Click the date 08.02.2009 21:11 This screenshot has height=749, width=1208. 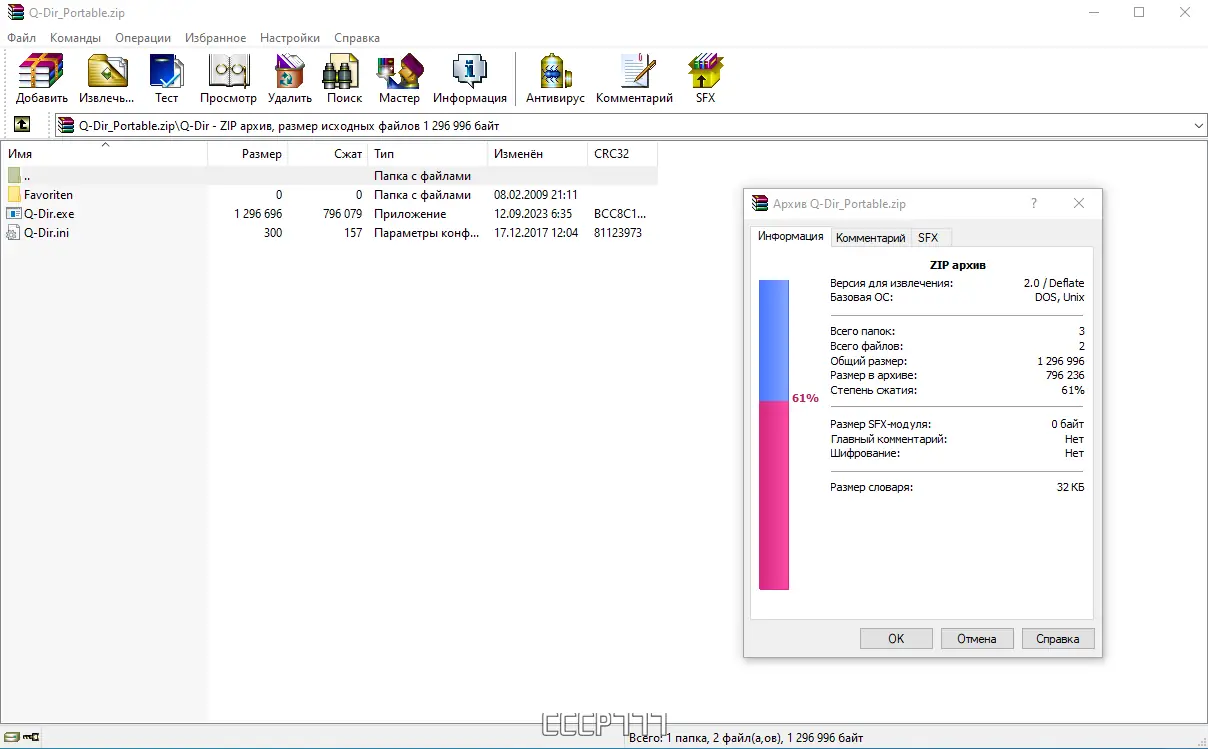pos(536,195)
